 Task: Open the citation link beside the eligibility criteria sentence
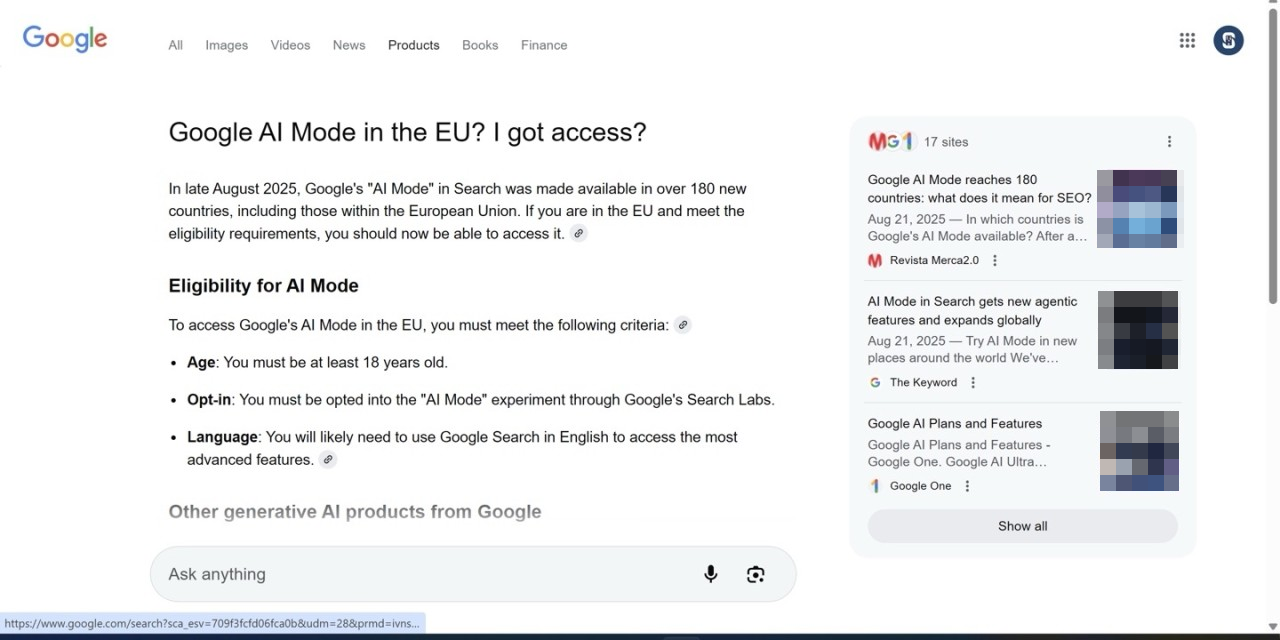[683, 324]
